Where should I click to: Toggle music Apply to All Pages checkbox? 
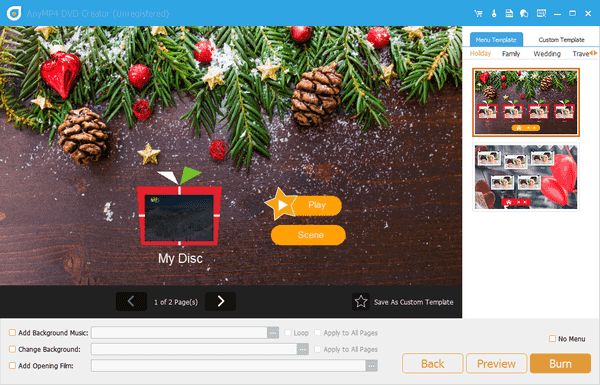click(x=318, y=333)
